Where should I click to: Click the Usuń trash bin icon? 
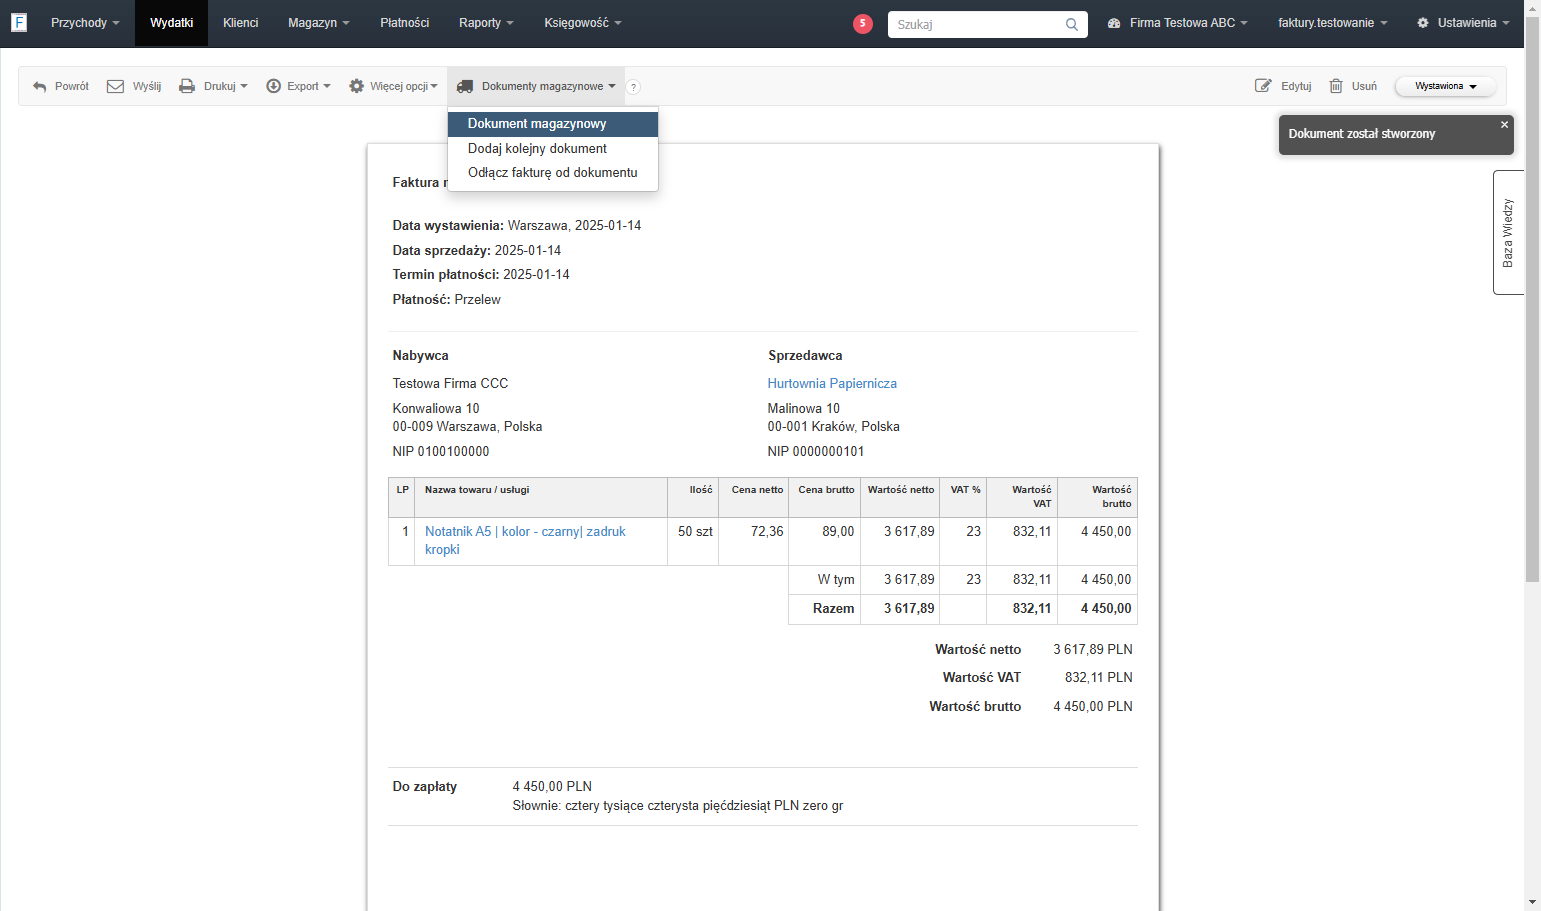click(1336, 86)
